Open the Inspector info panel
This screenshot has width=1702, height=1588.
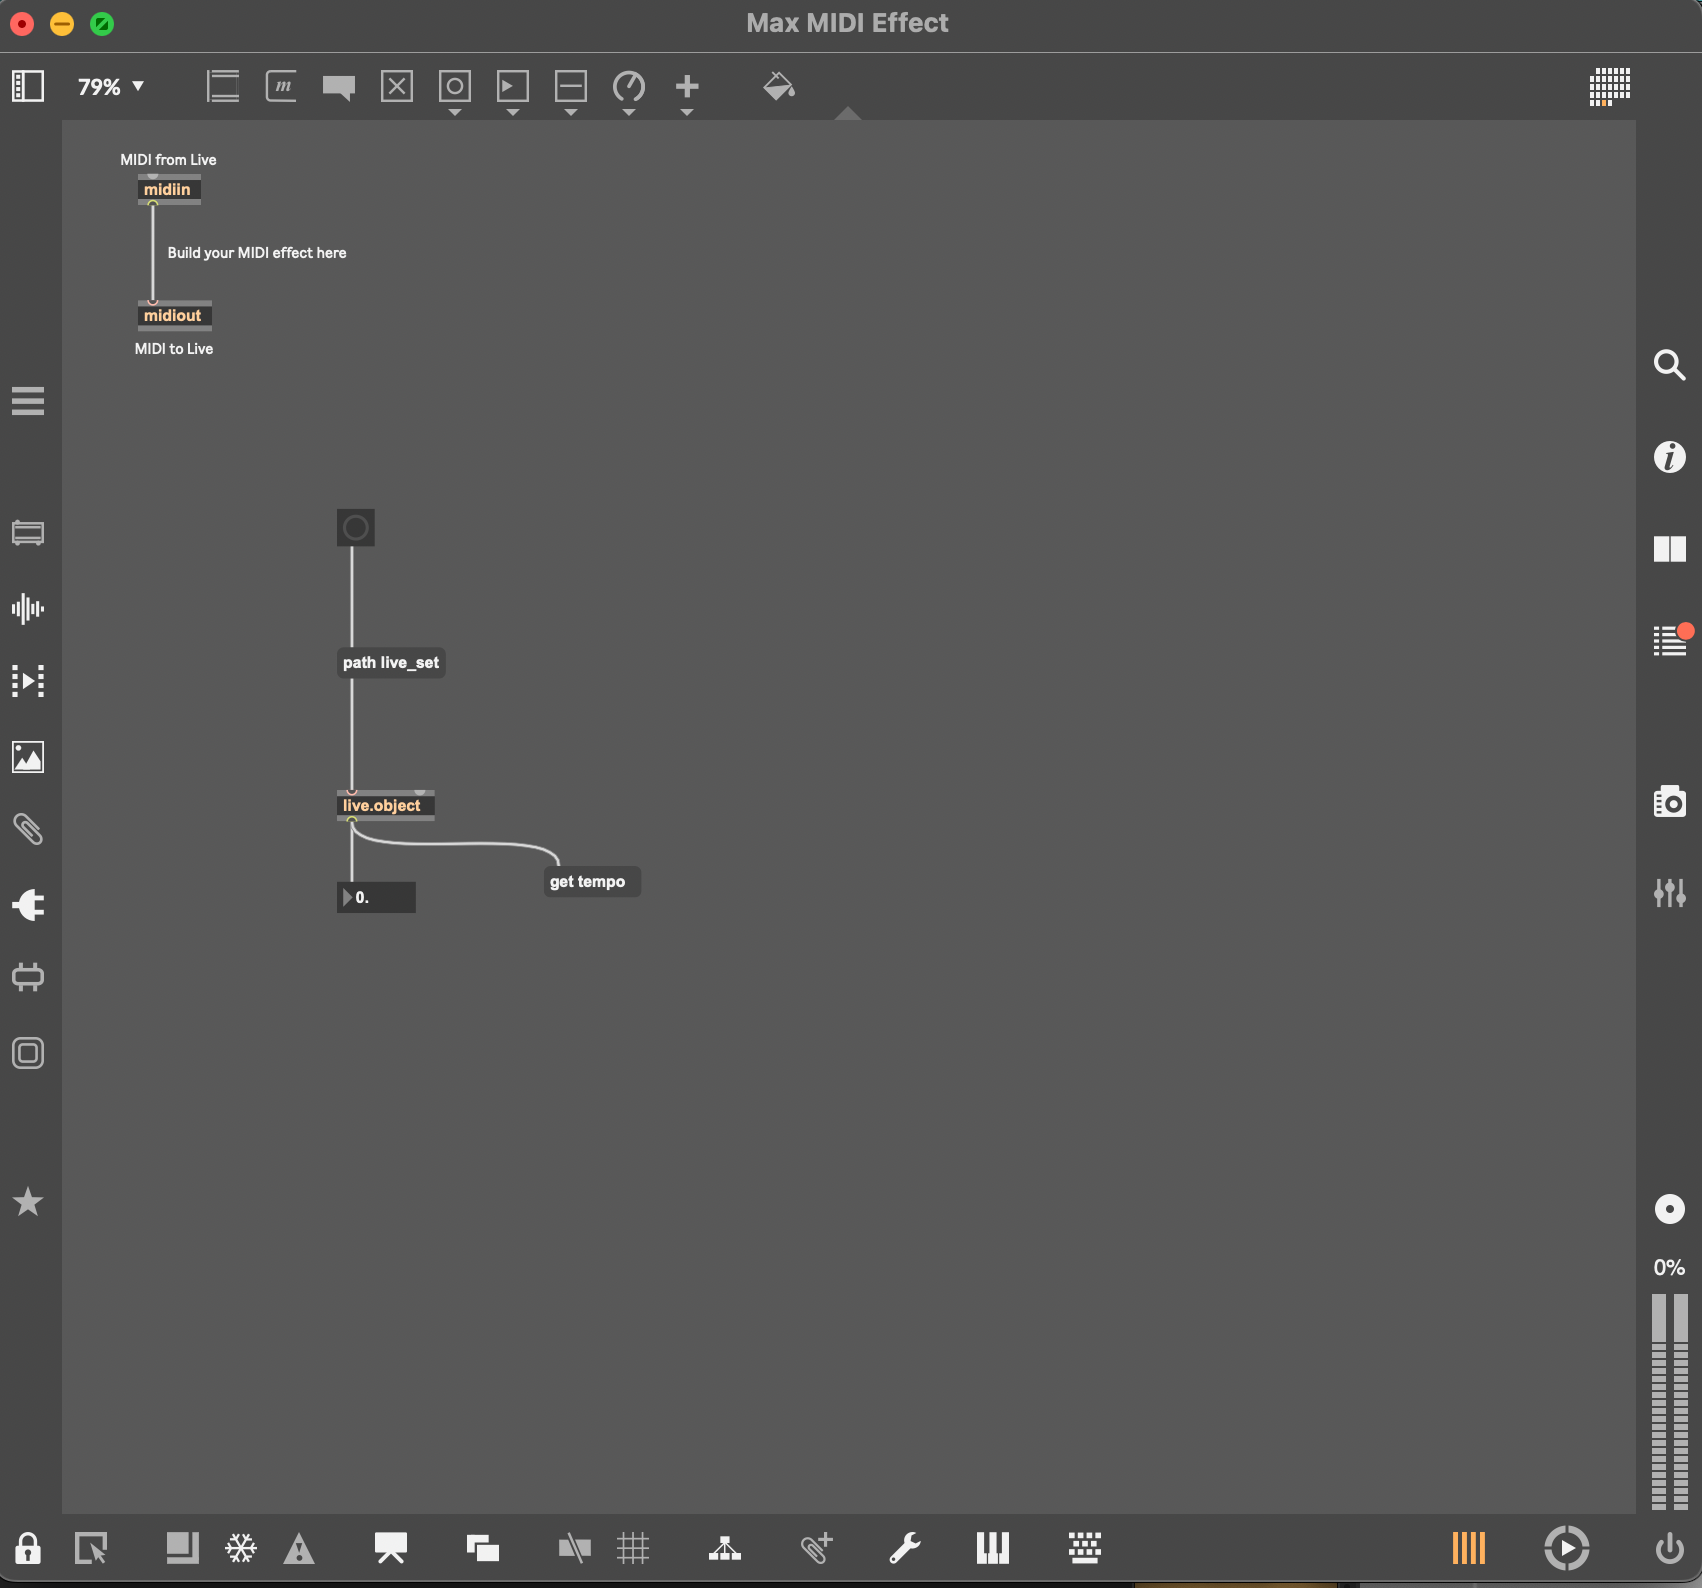[x=1669, y=457]
